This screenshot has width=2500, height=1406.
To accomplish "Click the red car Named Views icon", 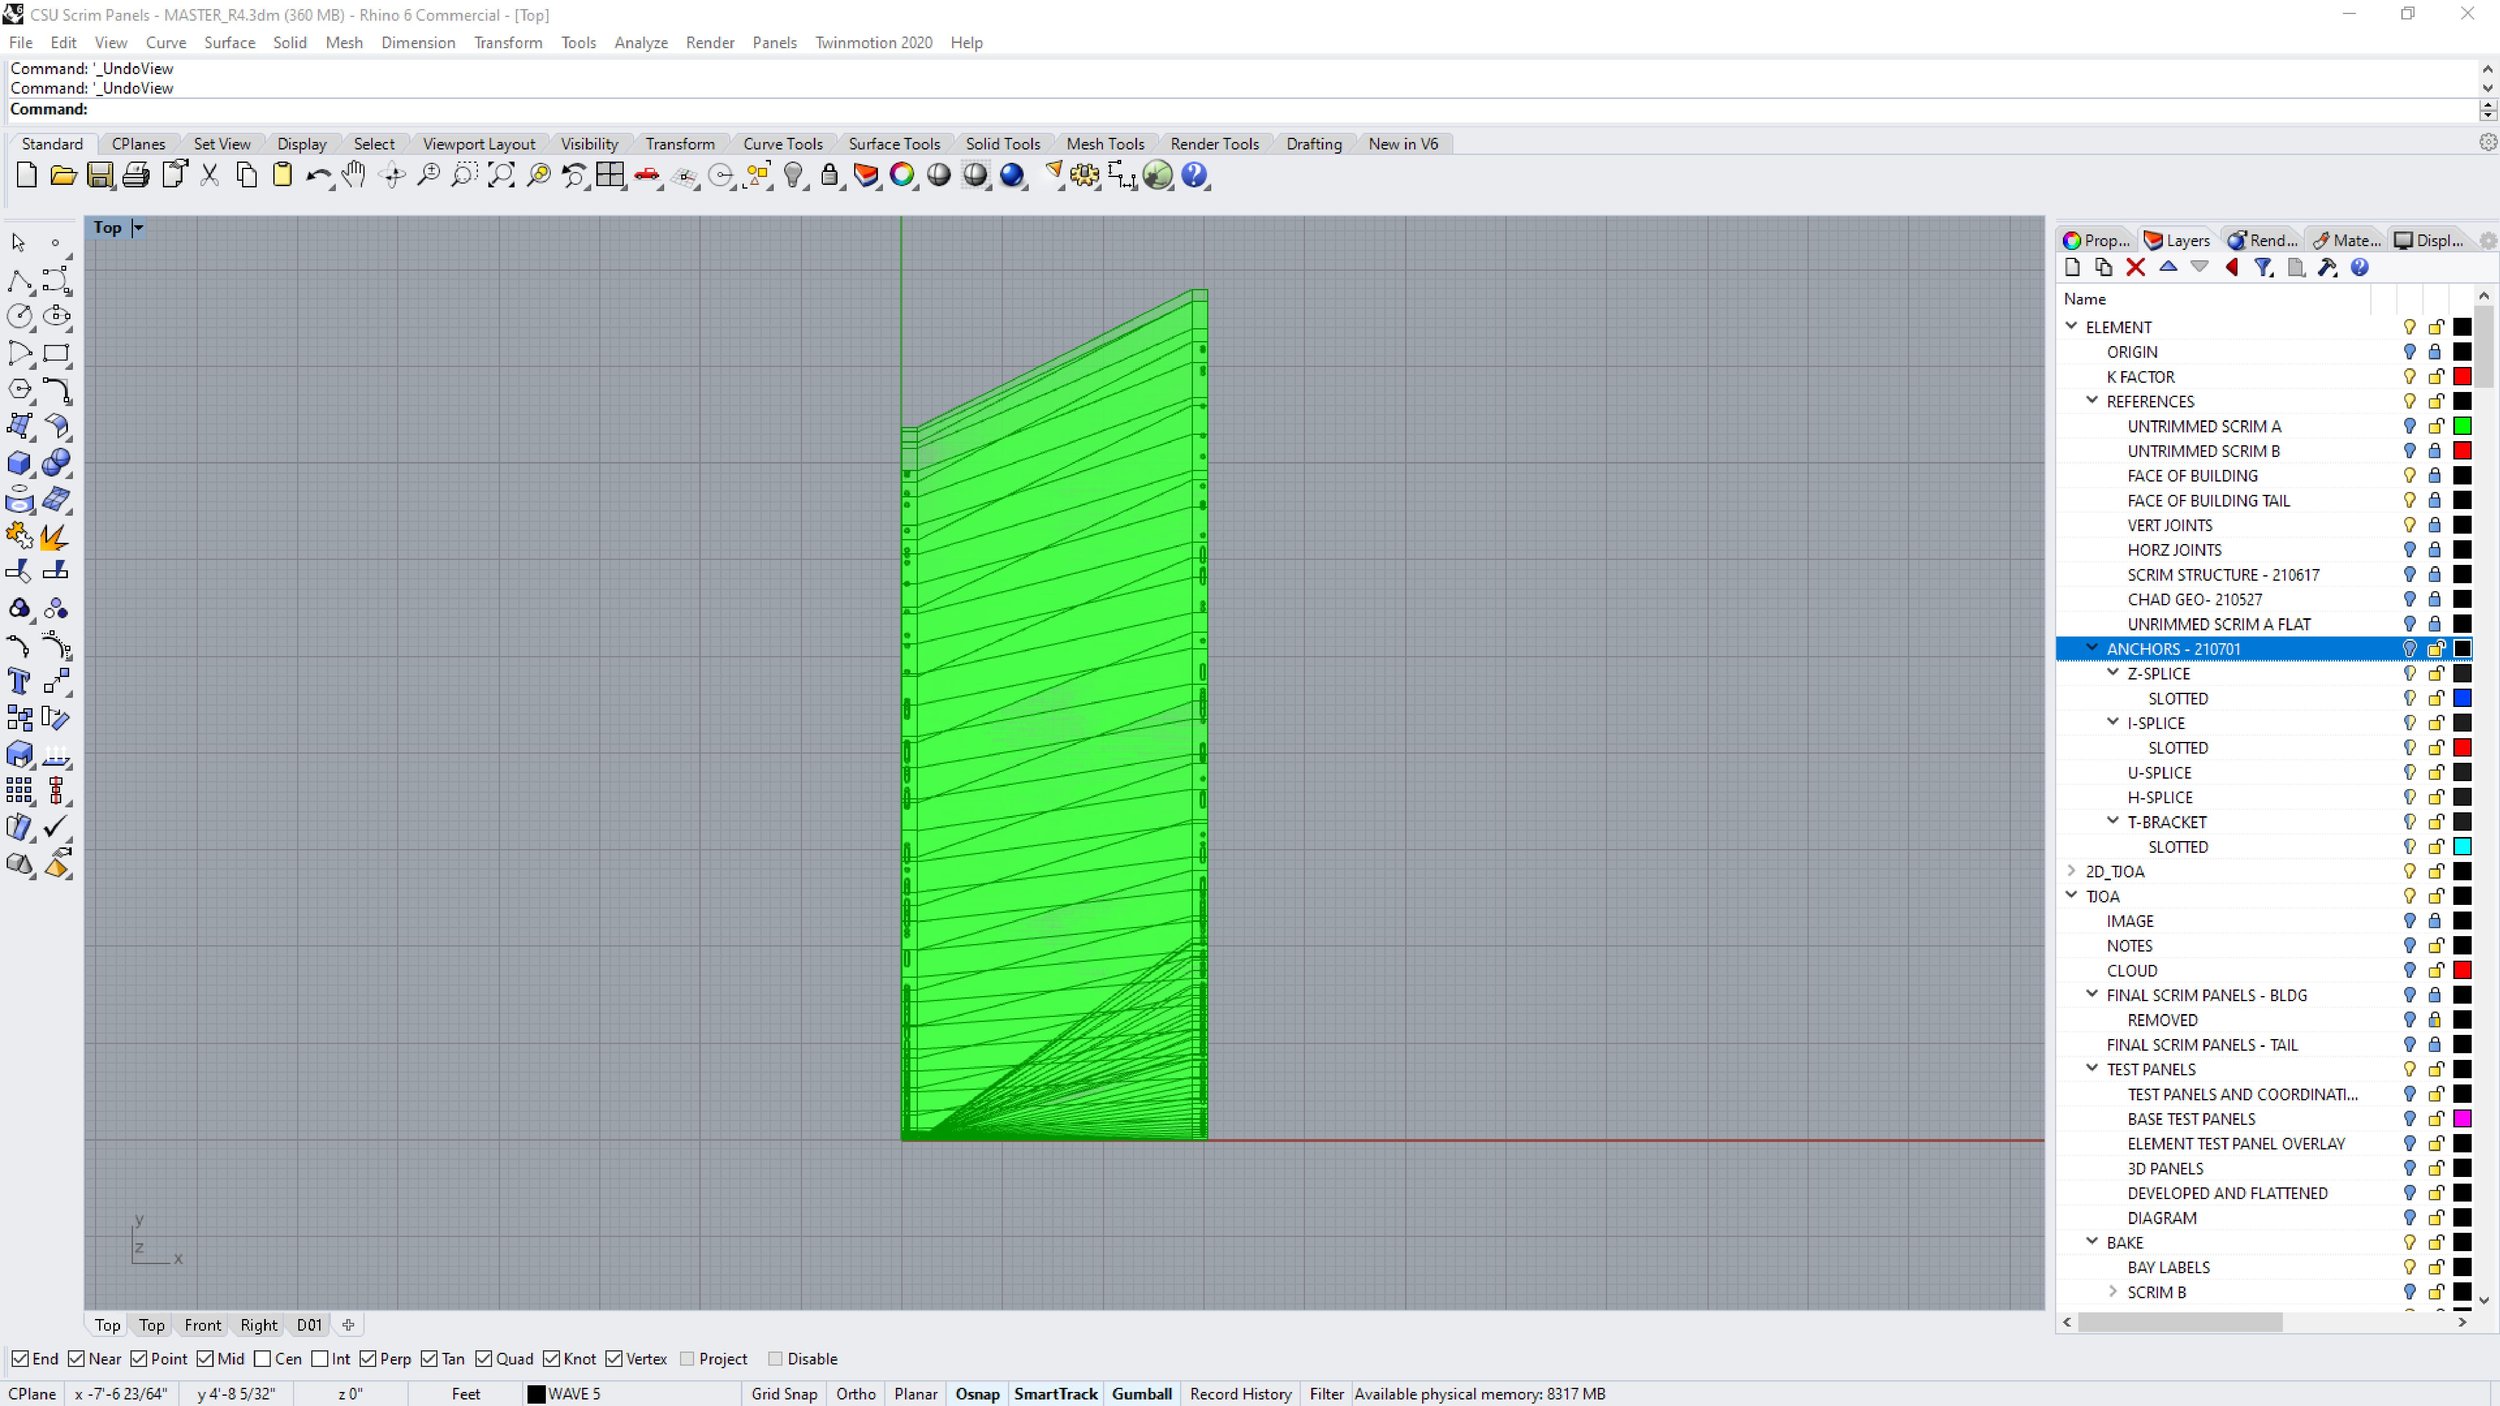I will click(x=647, y=175).
